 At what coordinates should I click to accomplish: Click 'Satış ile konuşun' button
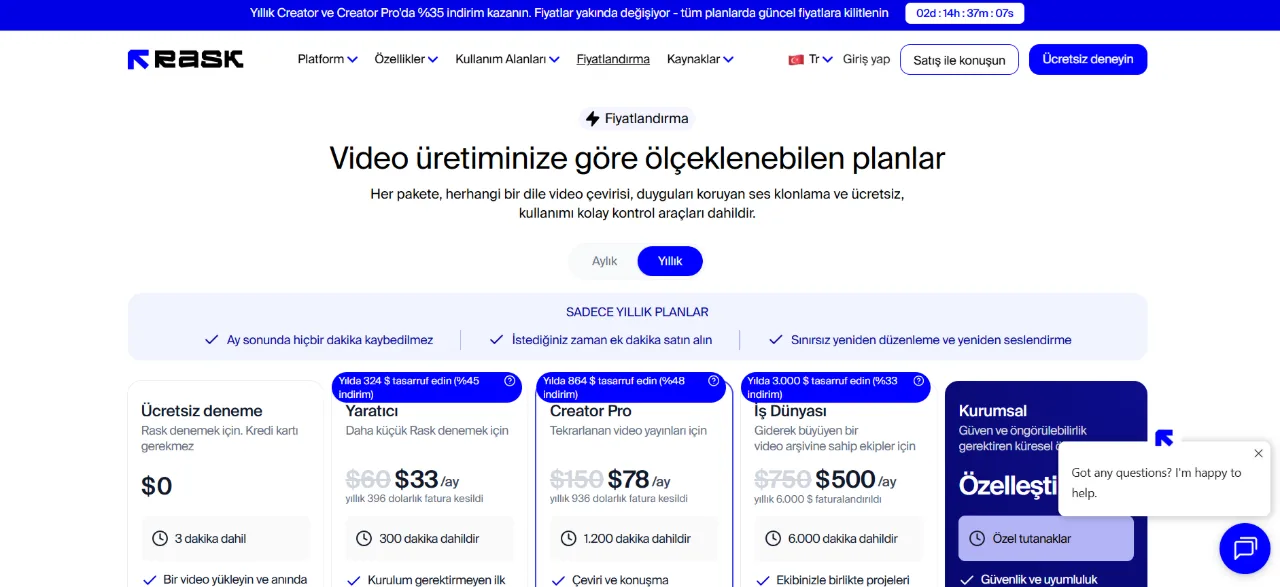pos(959,59)
